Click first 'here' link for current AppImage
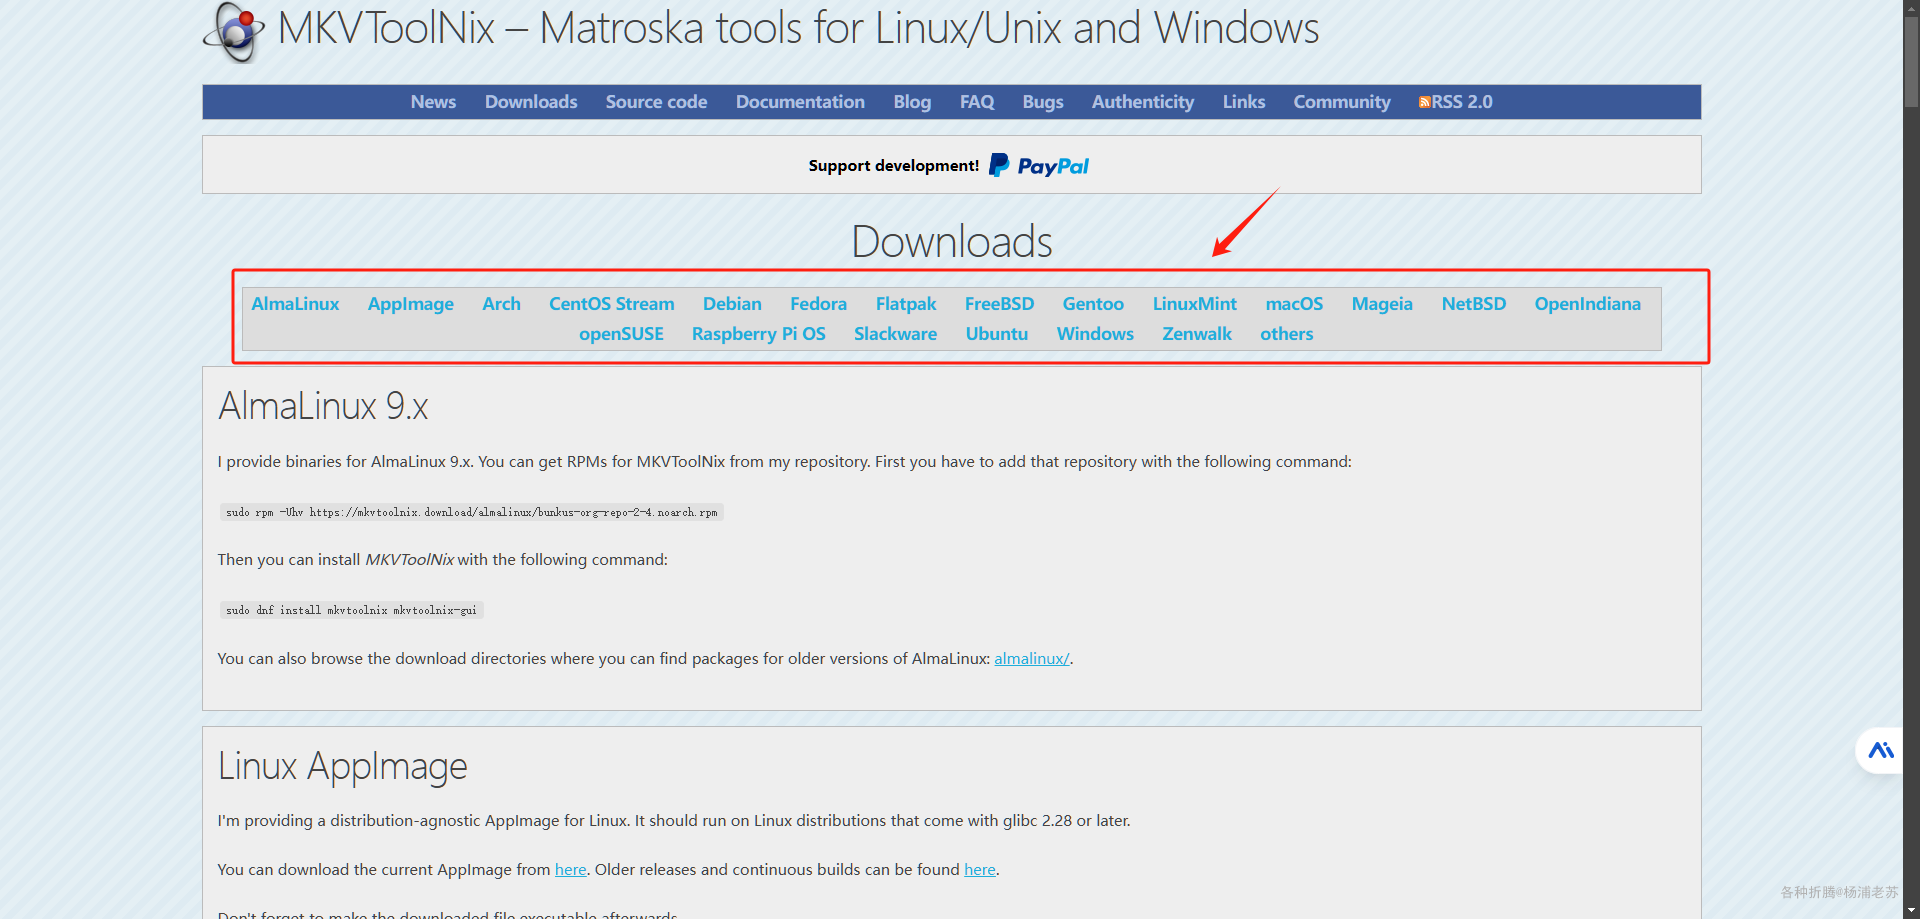 point(571,870)
